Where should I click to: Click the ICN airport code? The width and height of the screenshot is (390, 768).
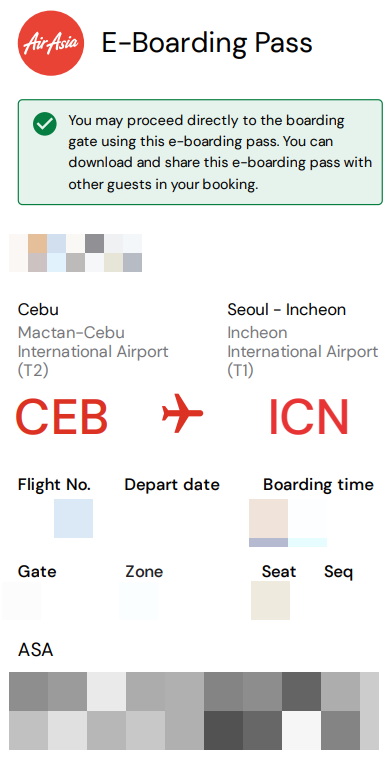309,417
